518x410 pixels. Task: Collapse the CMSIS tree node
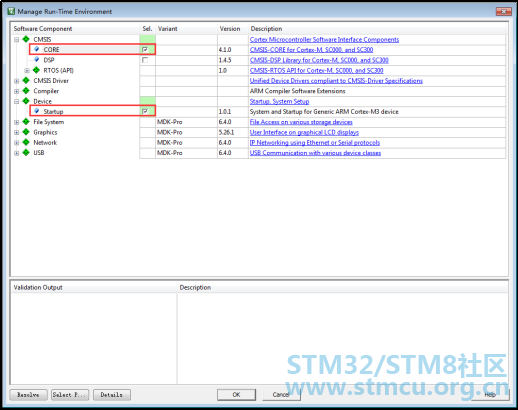tap(16, 40)
